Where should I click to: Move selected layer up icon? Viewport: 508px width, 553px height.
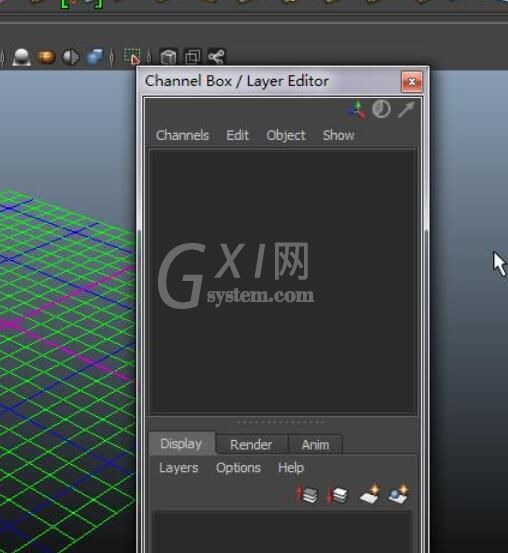(307, 495)
